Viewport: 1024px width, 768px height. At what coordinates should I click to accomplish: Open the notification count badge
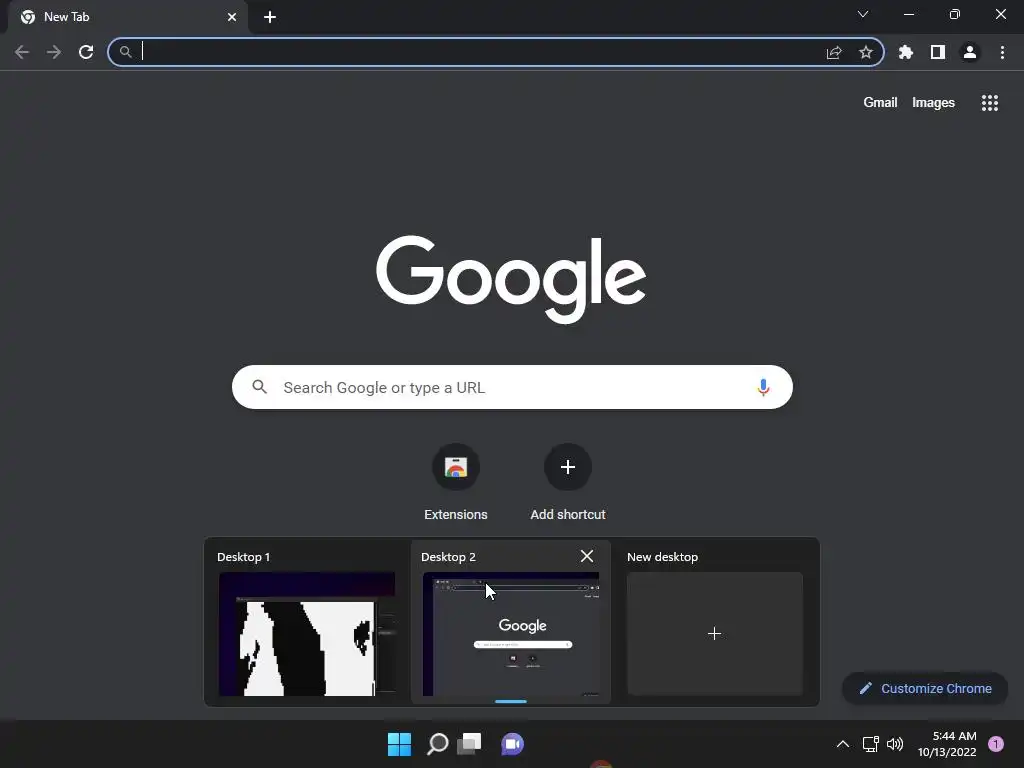(996, 744)
